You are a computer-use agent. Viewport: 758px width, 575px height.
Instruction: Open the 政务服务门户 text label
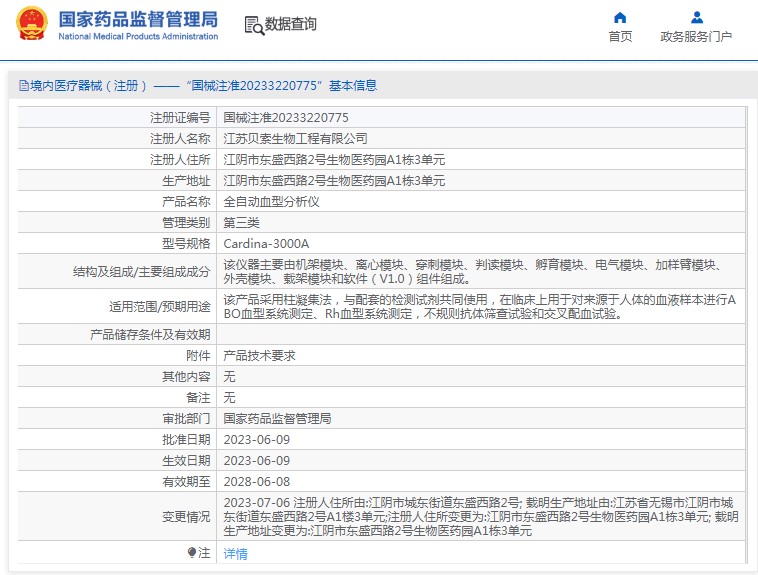(696, 37)
